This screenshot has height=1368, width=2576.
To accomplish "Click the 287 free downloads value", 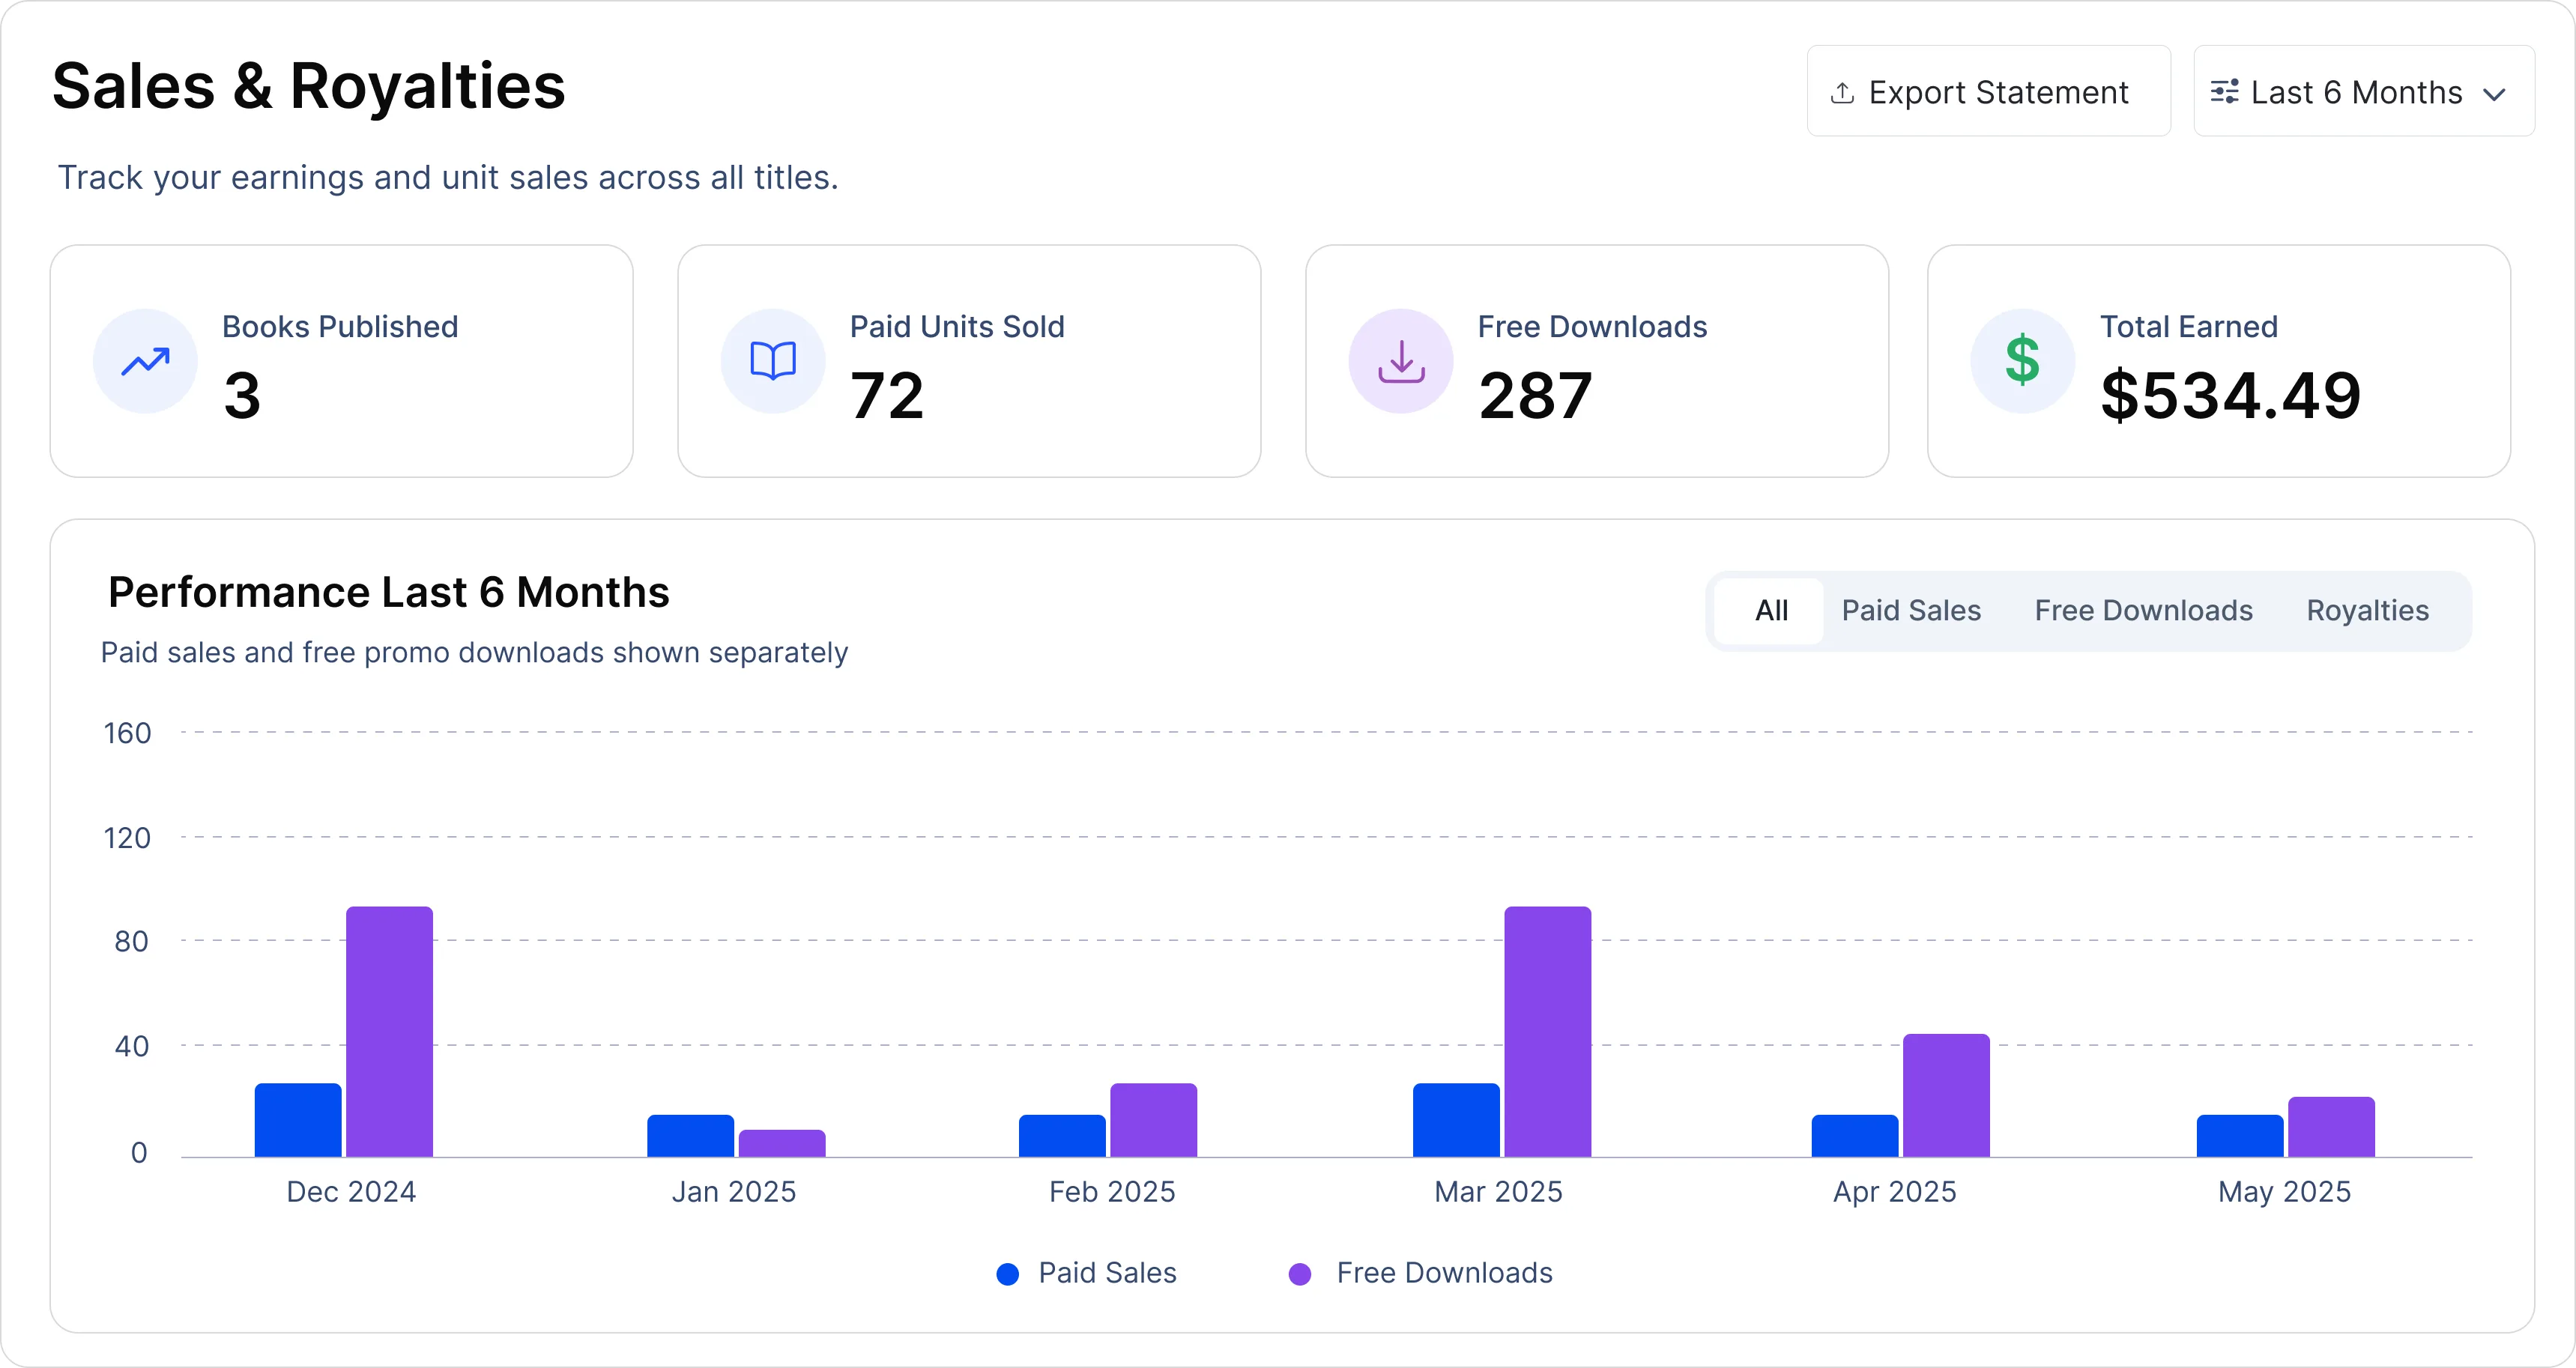I will click(1535, 396).
